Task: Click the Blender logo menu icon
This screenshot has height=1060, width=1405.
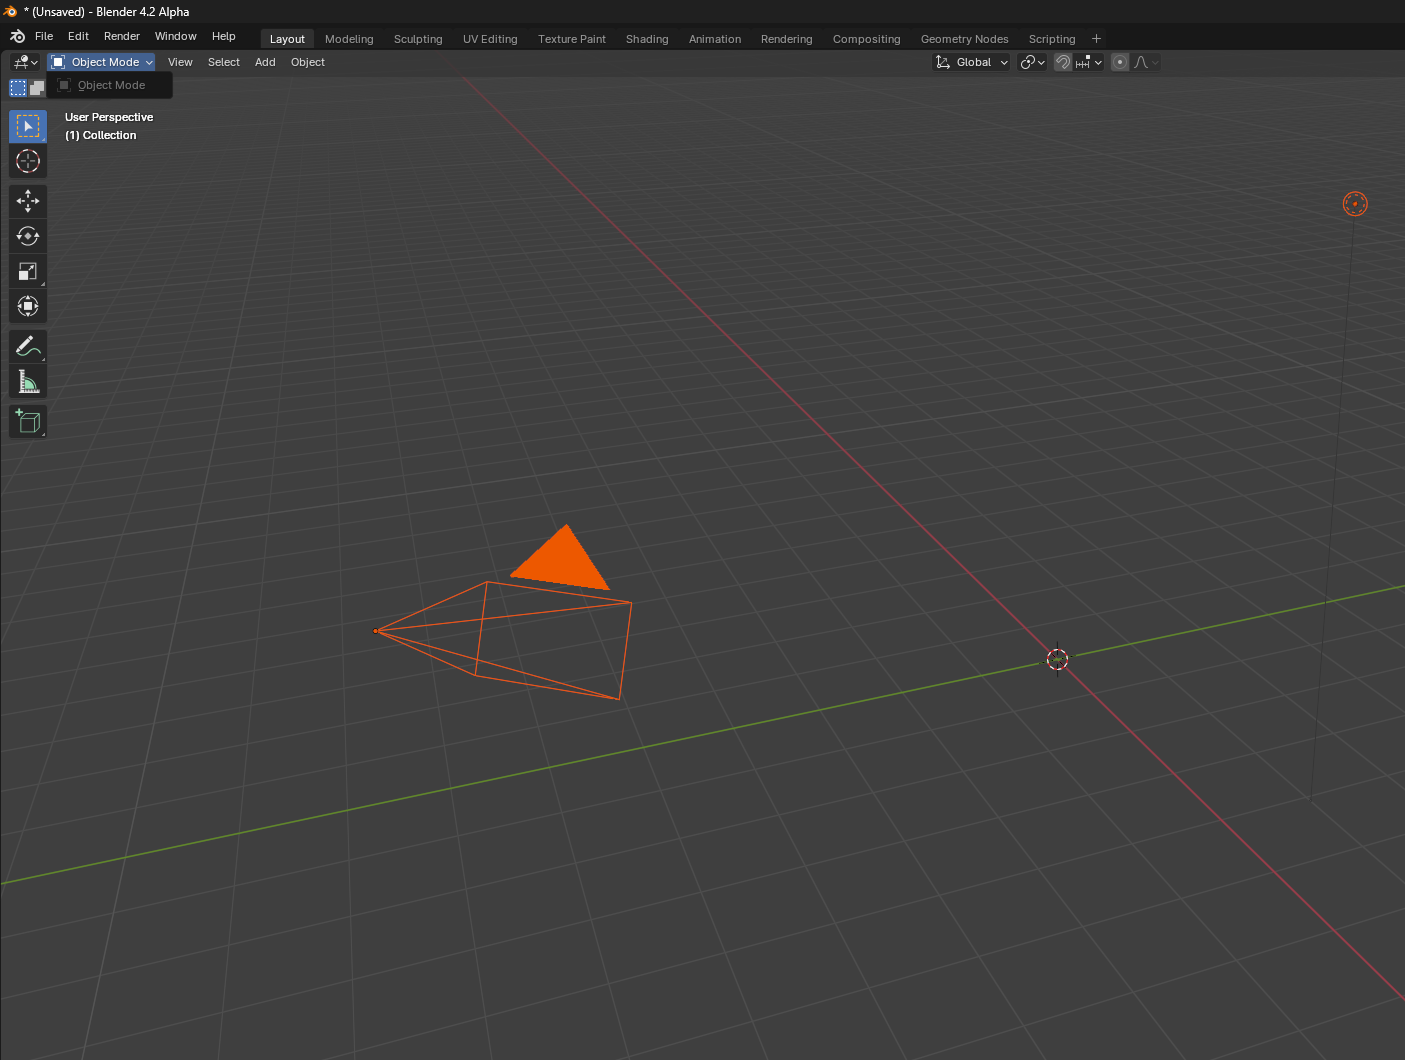Action: [x=17, y=36]
